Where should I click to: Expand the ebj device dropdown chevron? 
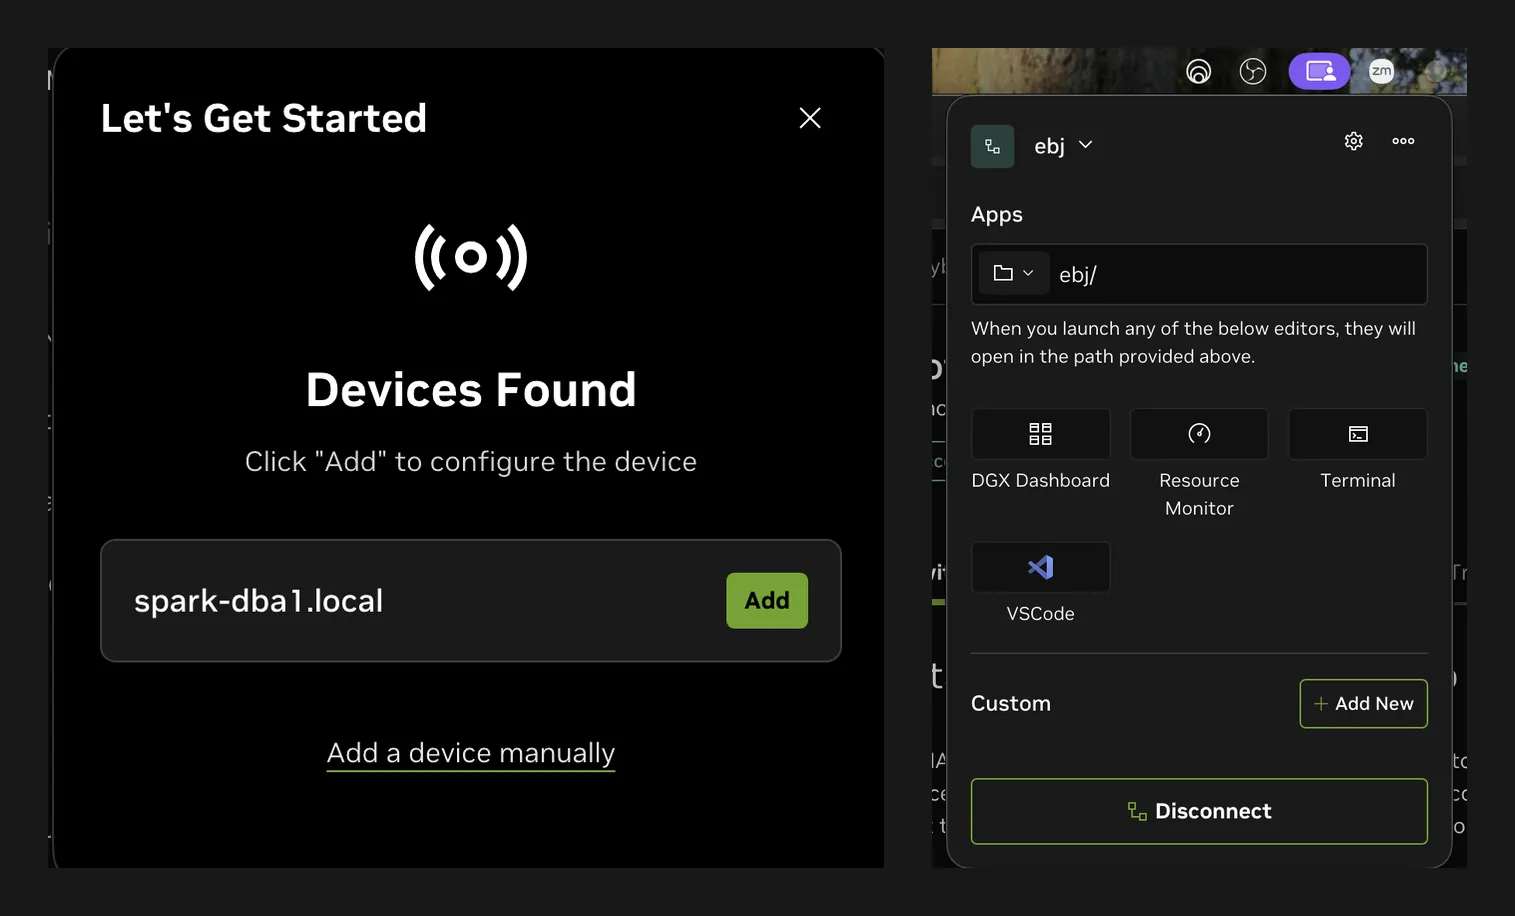click(1086, 145)
